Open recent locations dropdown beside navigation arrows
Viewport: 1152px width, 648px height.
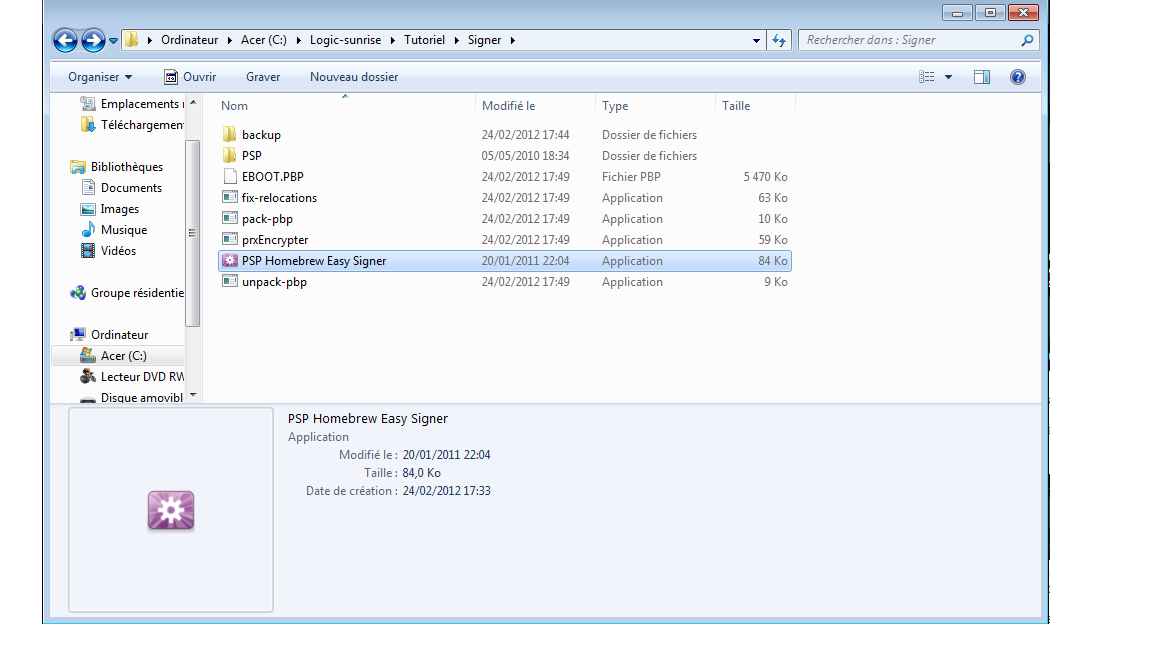pyautogui.click(x=113, y=41)
